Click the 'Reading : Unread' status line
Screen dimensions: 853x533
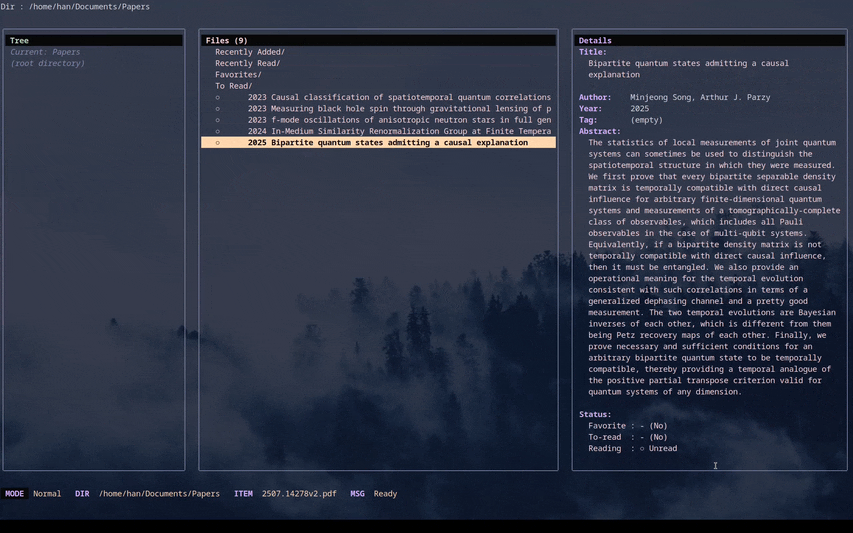click(x=633, y=449)
